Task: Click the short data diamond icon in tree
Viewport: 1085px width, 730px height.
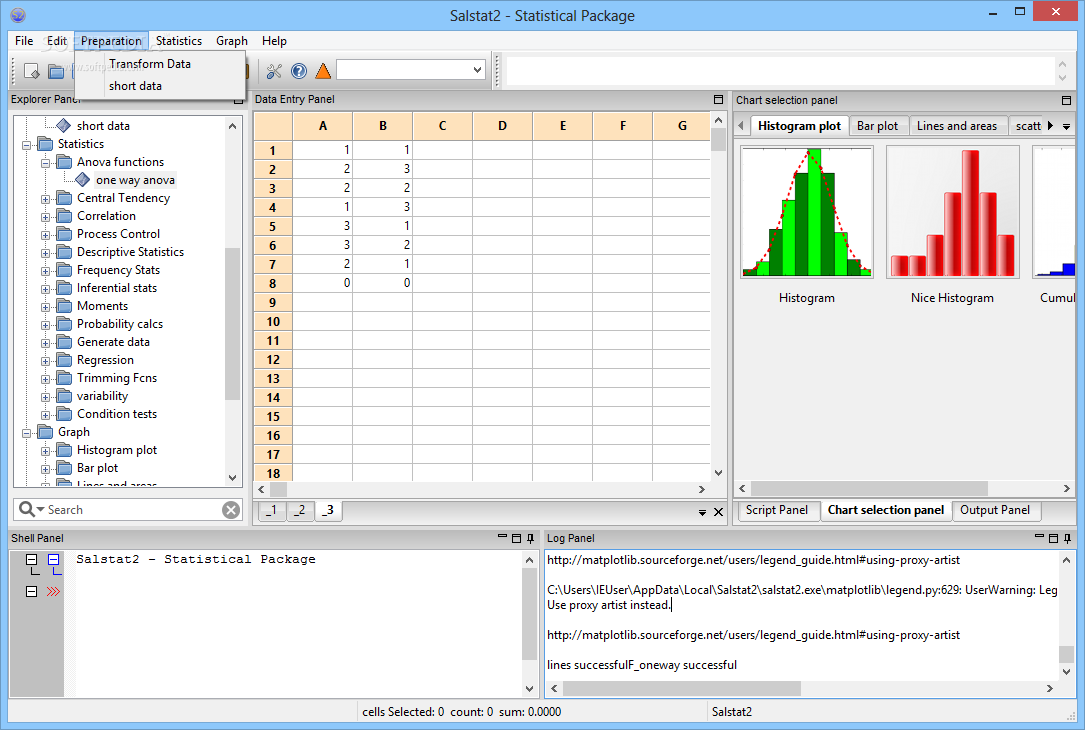Action: 64,125
